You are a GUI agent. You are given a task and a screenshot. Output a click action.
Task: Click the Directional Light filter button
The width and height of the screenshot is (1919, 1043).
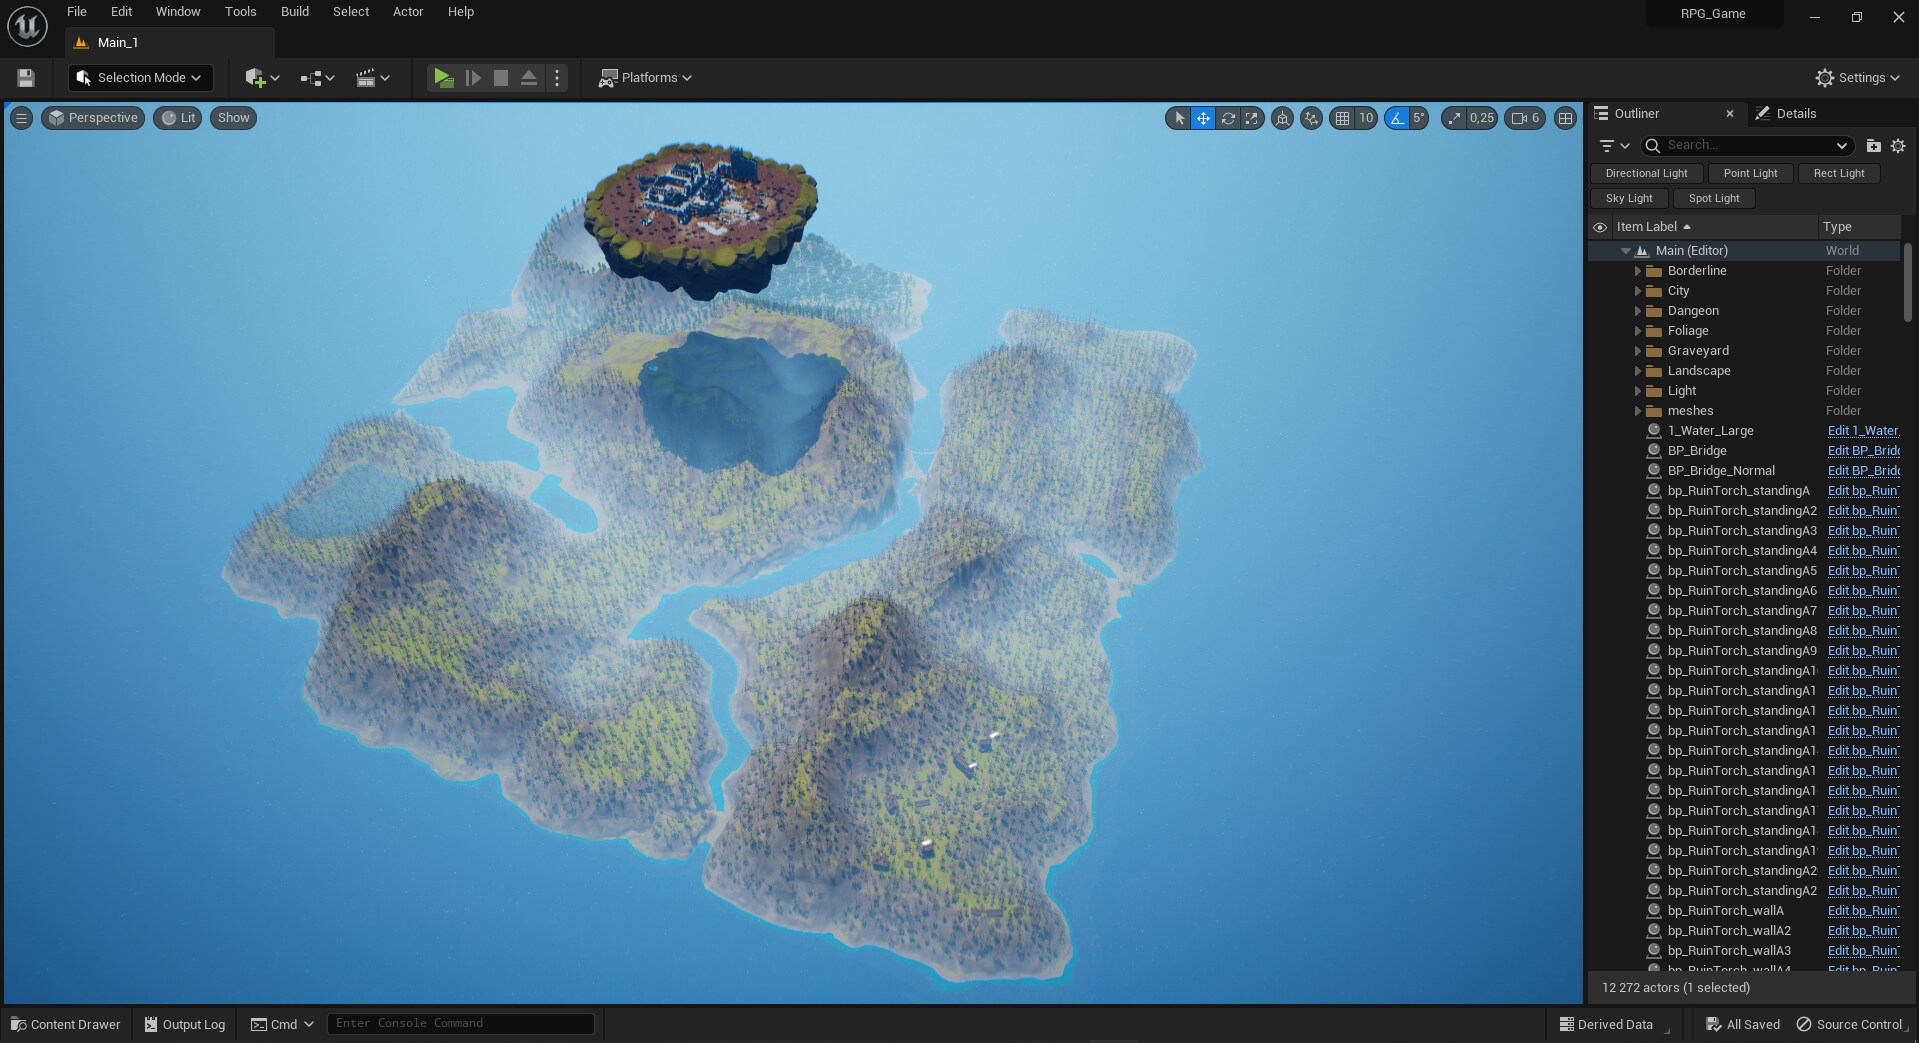pyautogui.click(x=1646, y=173)
